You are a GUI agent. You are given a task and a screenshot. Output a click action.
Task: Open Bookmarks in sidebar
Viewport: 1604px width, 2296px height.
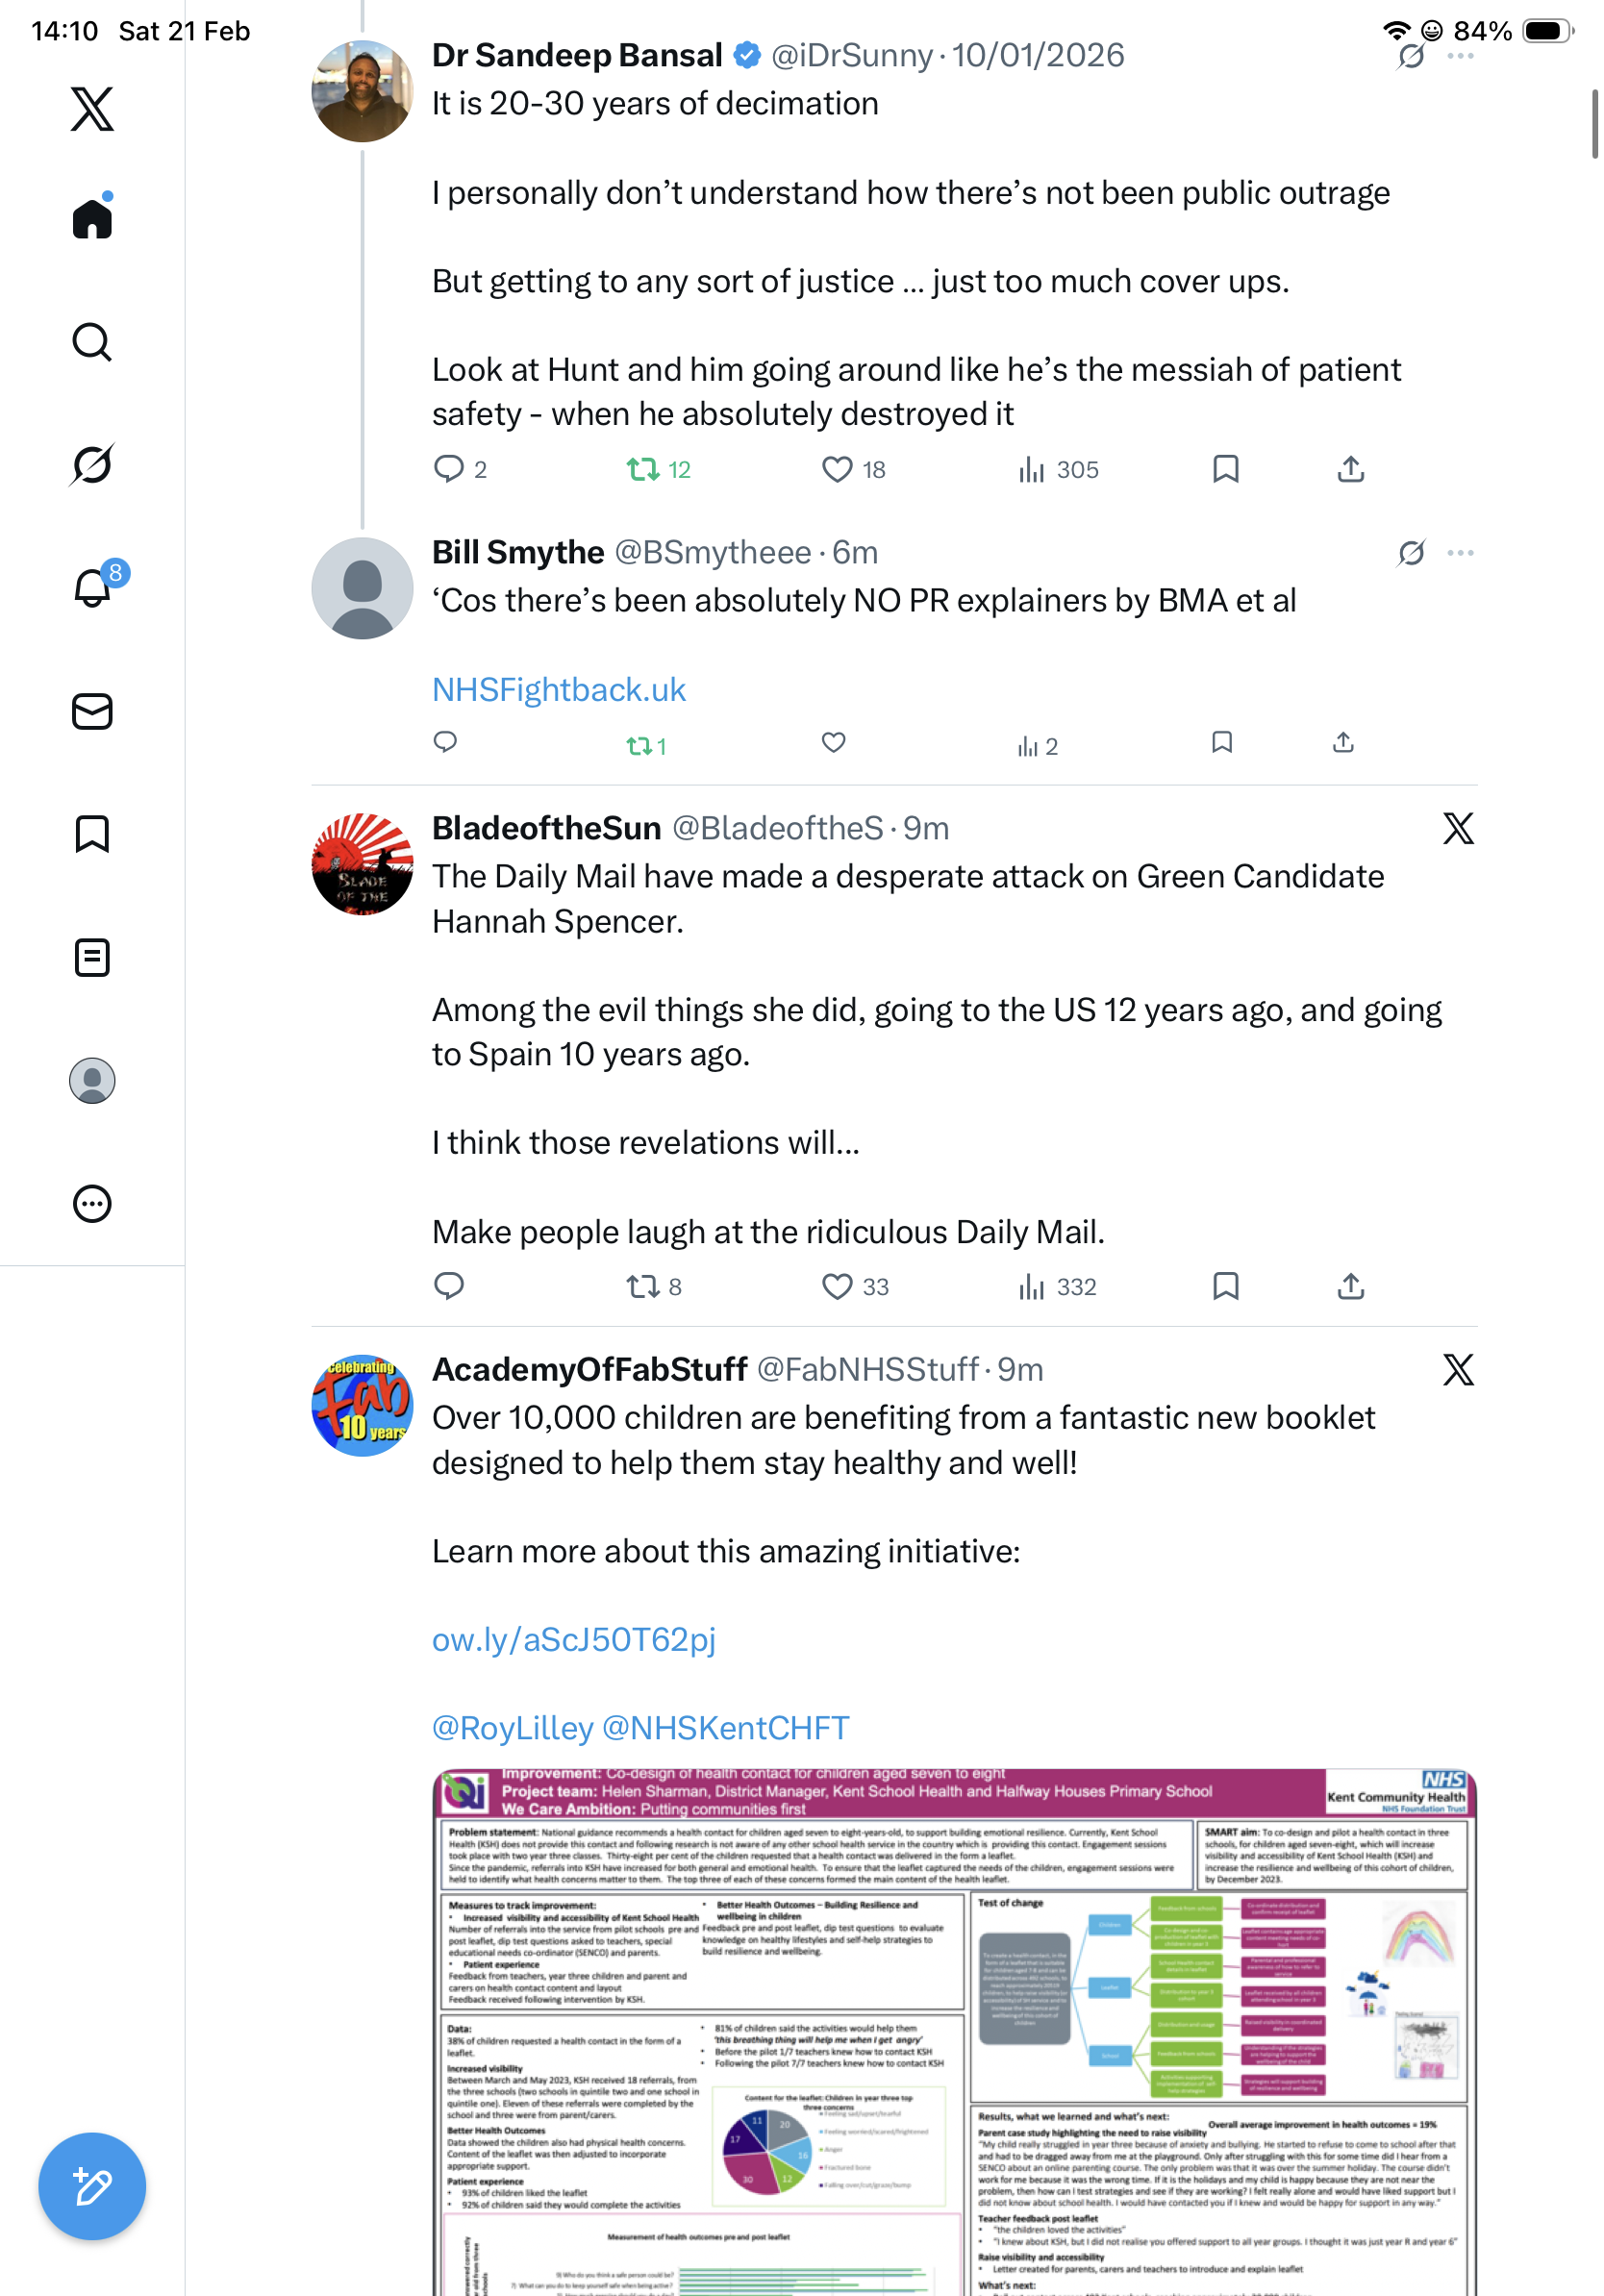(x=92, y=834)
